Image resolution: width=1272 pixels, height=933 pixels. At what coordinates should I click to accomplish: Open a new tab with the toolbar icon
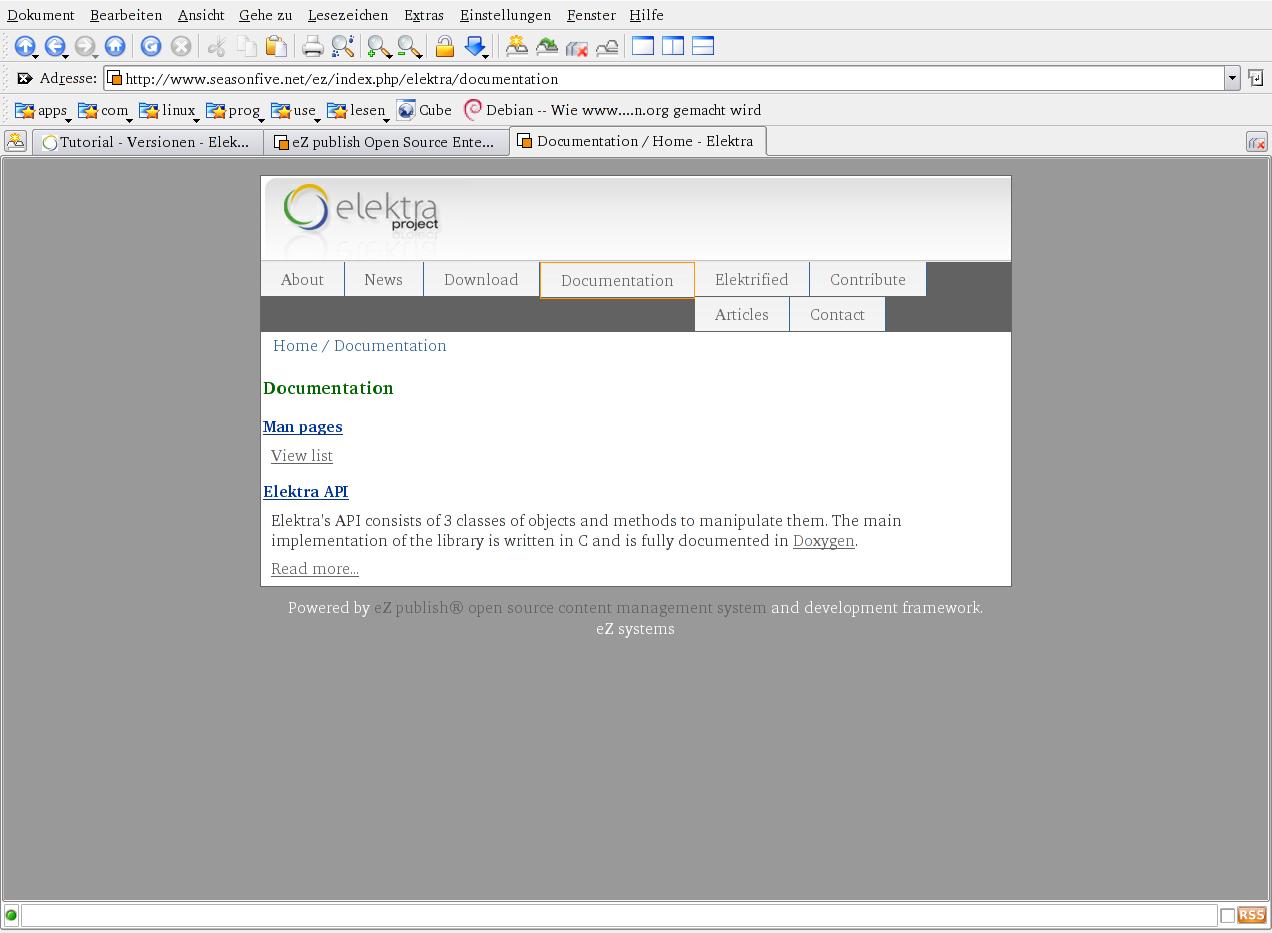[x=517, y=46]
